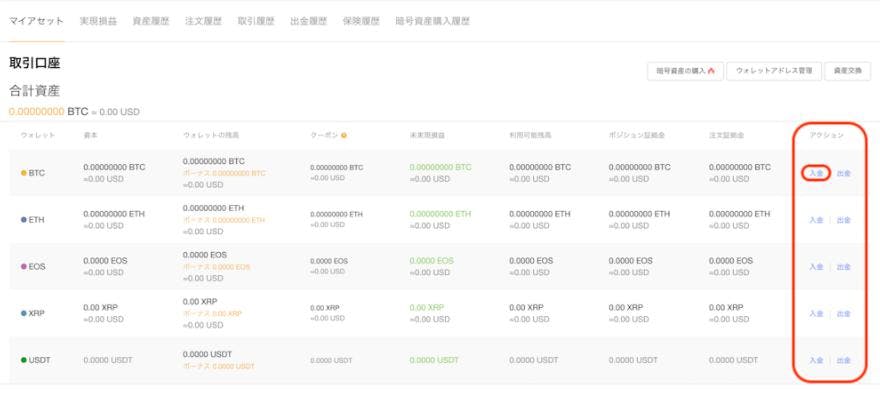The width and height of the screenshot is (880, 393).
Task: Click the ETH coin dot icon
Action: point(24,220)
